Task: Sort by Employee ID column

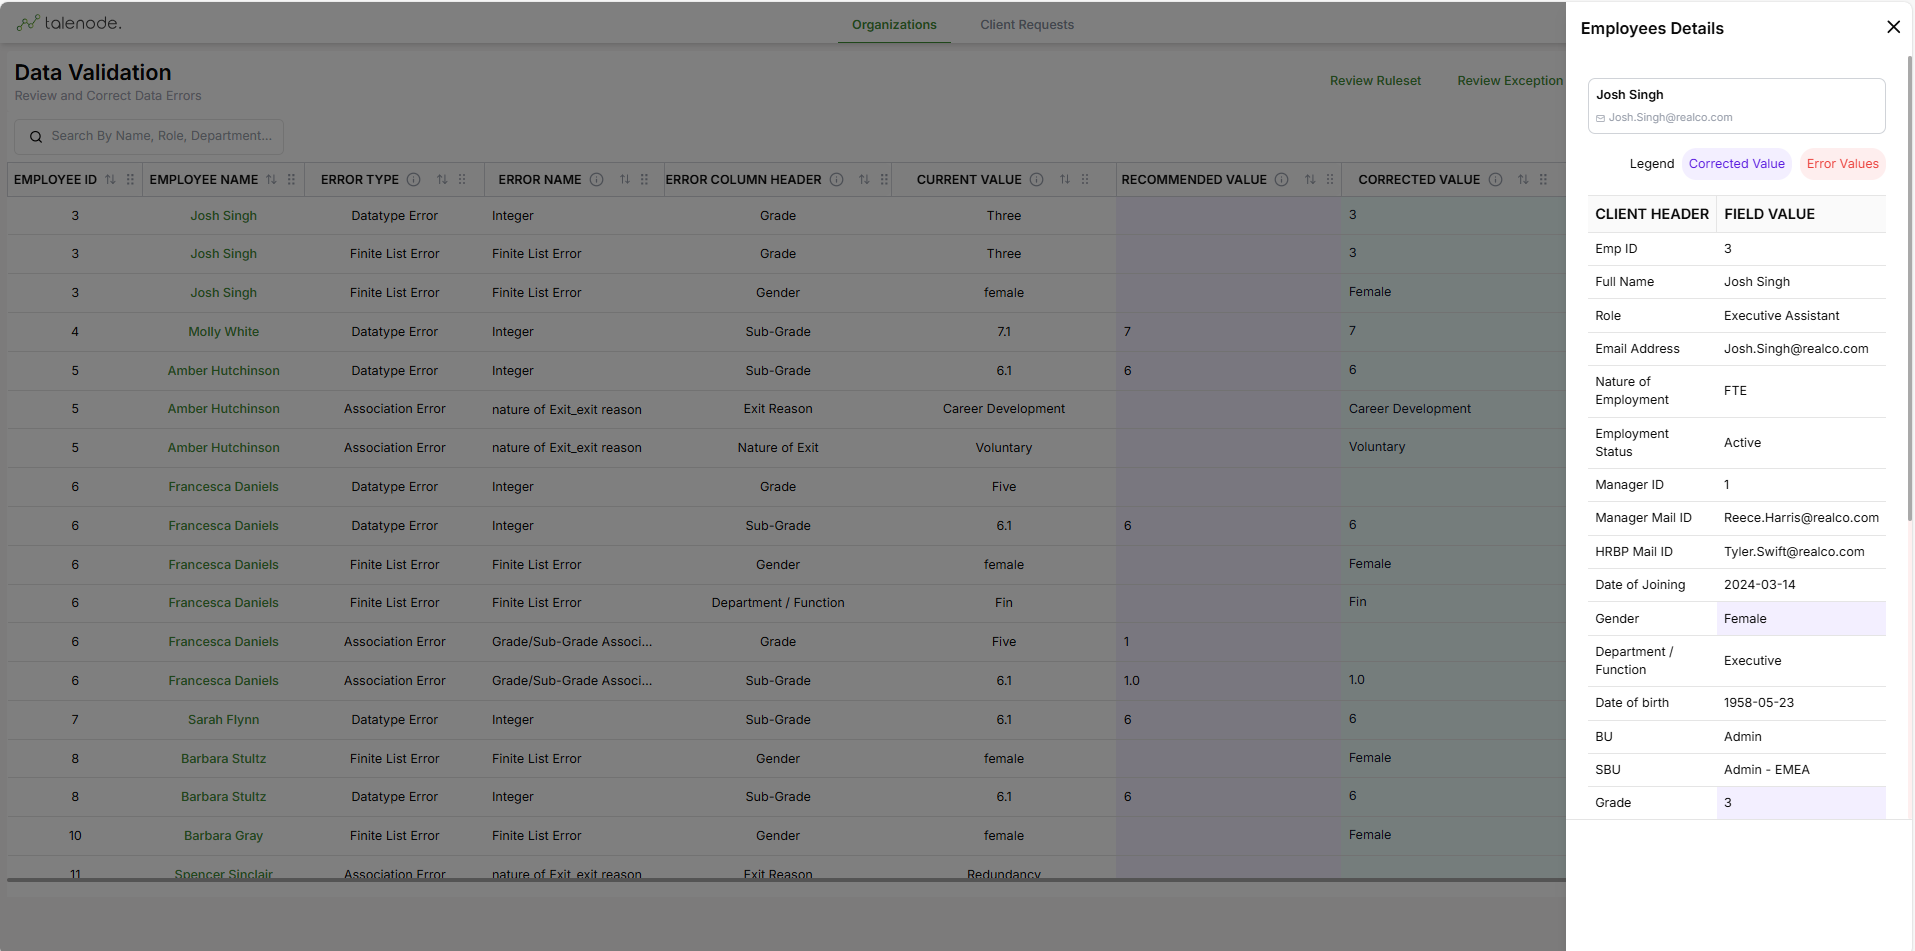Action: [110, 179]
